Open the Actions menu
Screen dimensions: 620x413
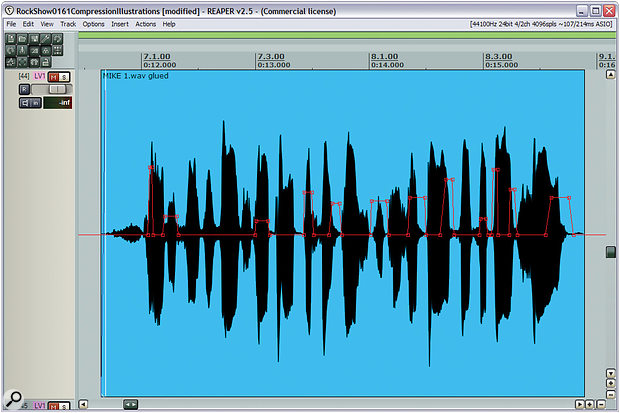146,24
